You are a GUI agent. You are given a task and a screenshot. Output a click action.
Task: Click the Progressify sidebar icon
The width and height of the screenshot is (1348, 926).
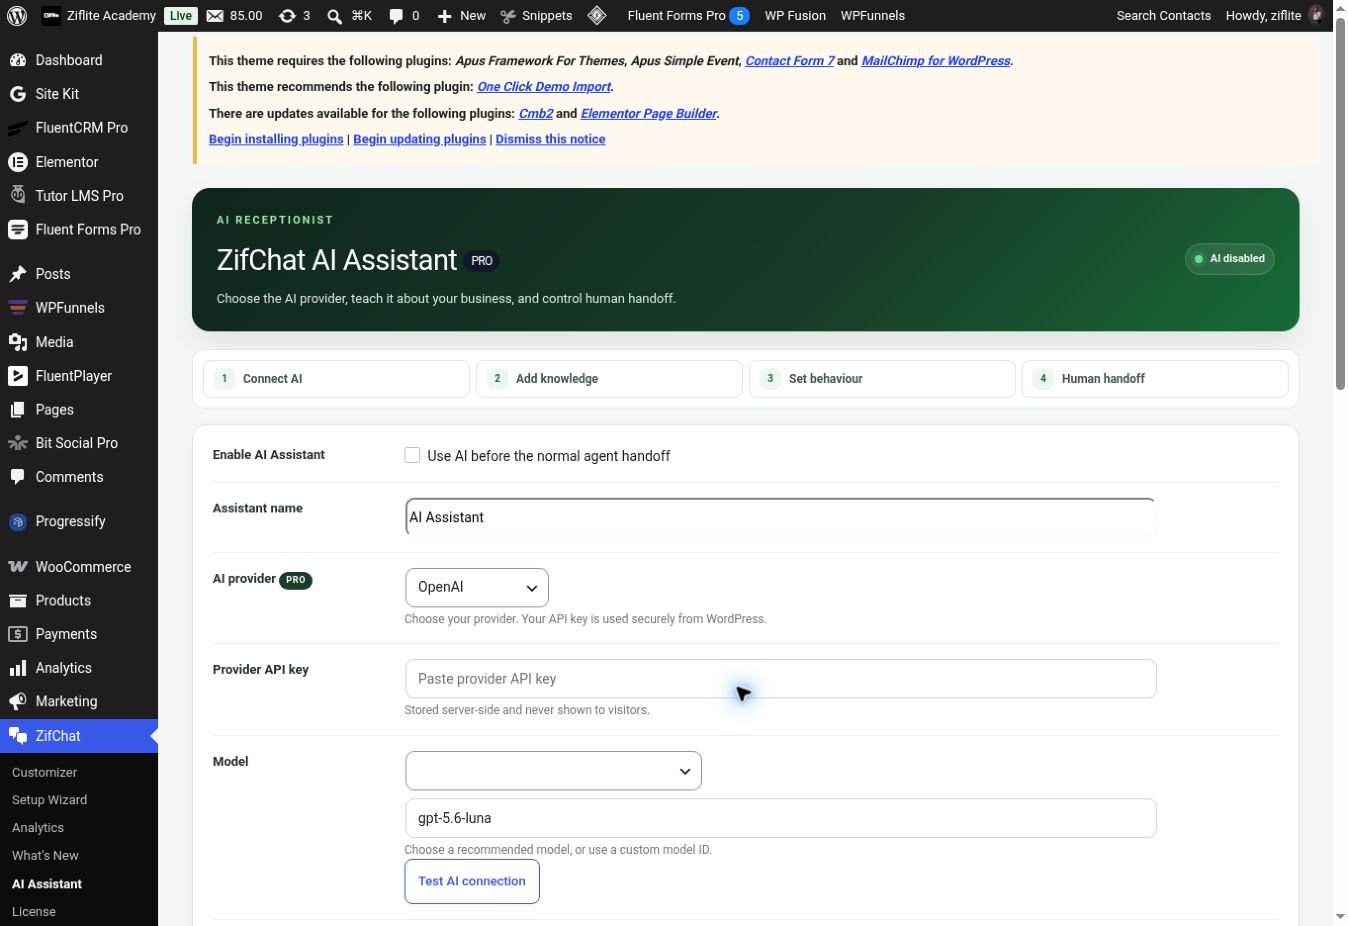(18, 522)
